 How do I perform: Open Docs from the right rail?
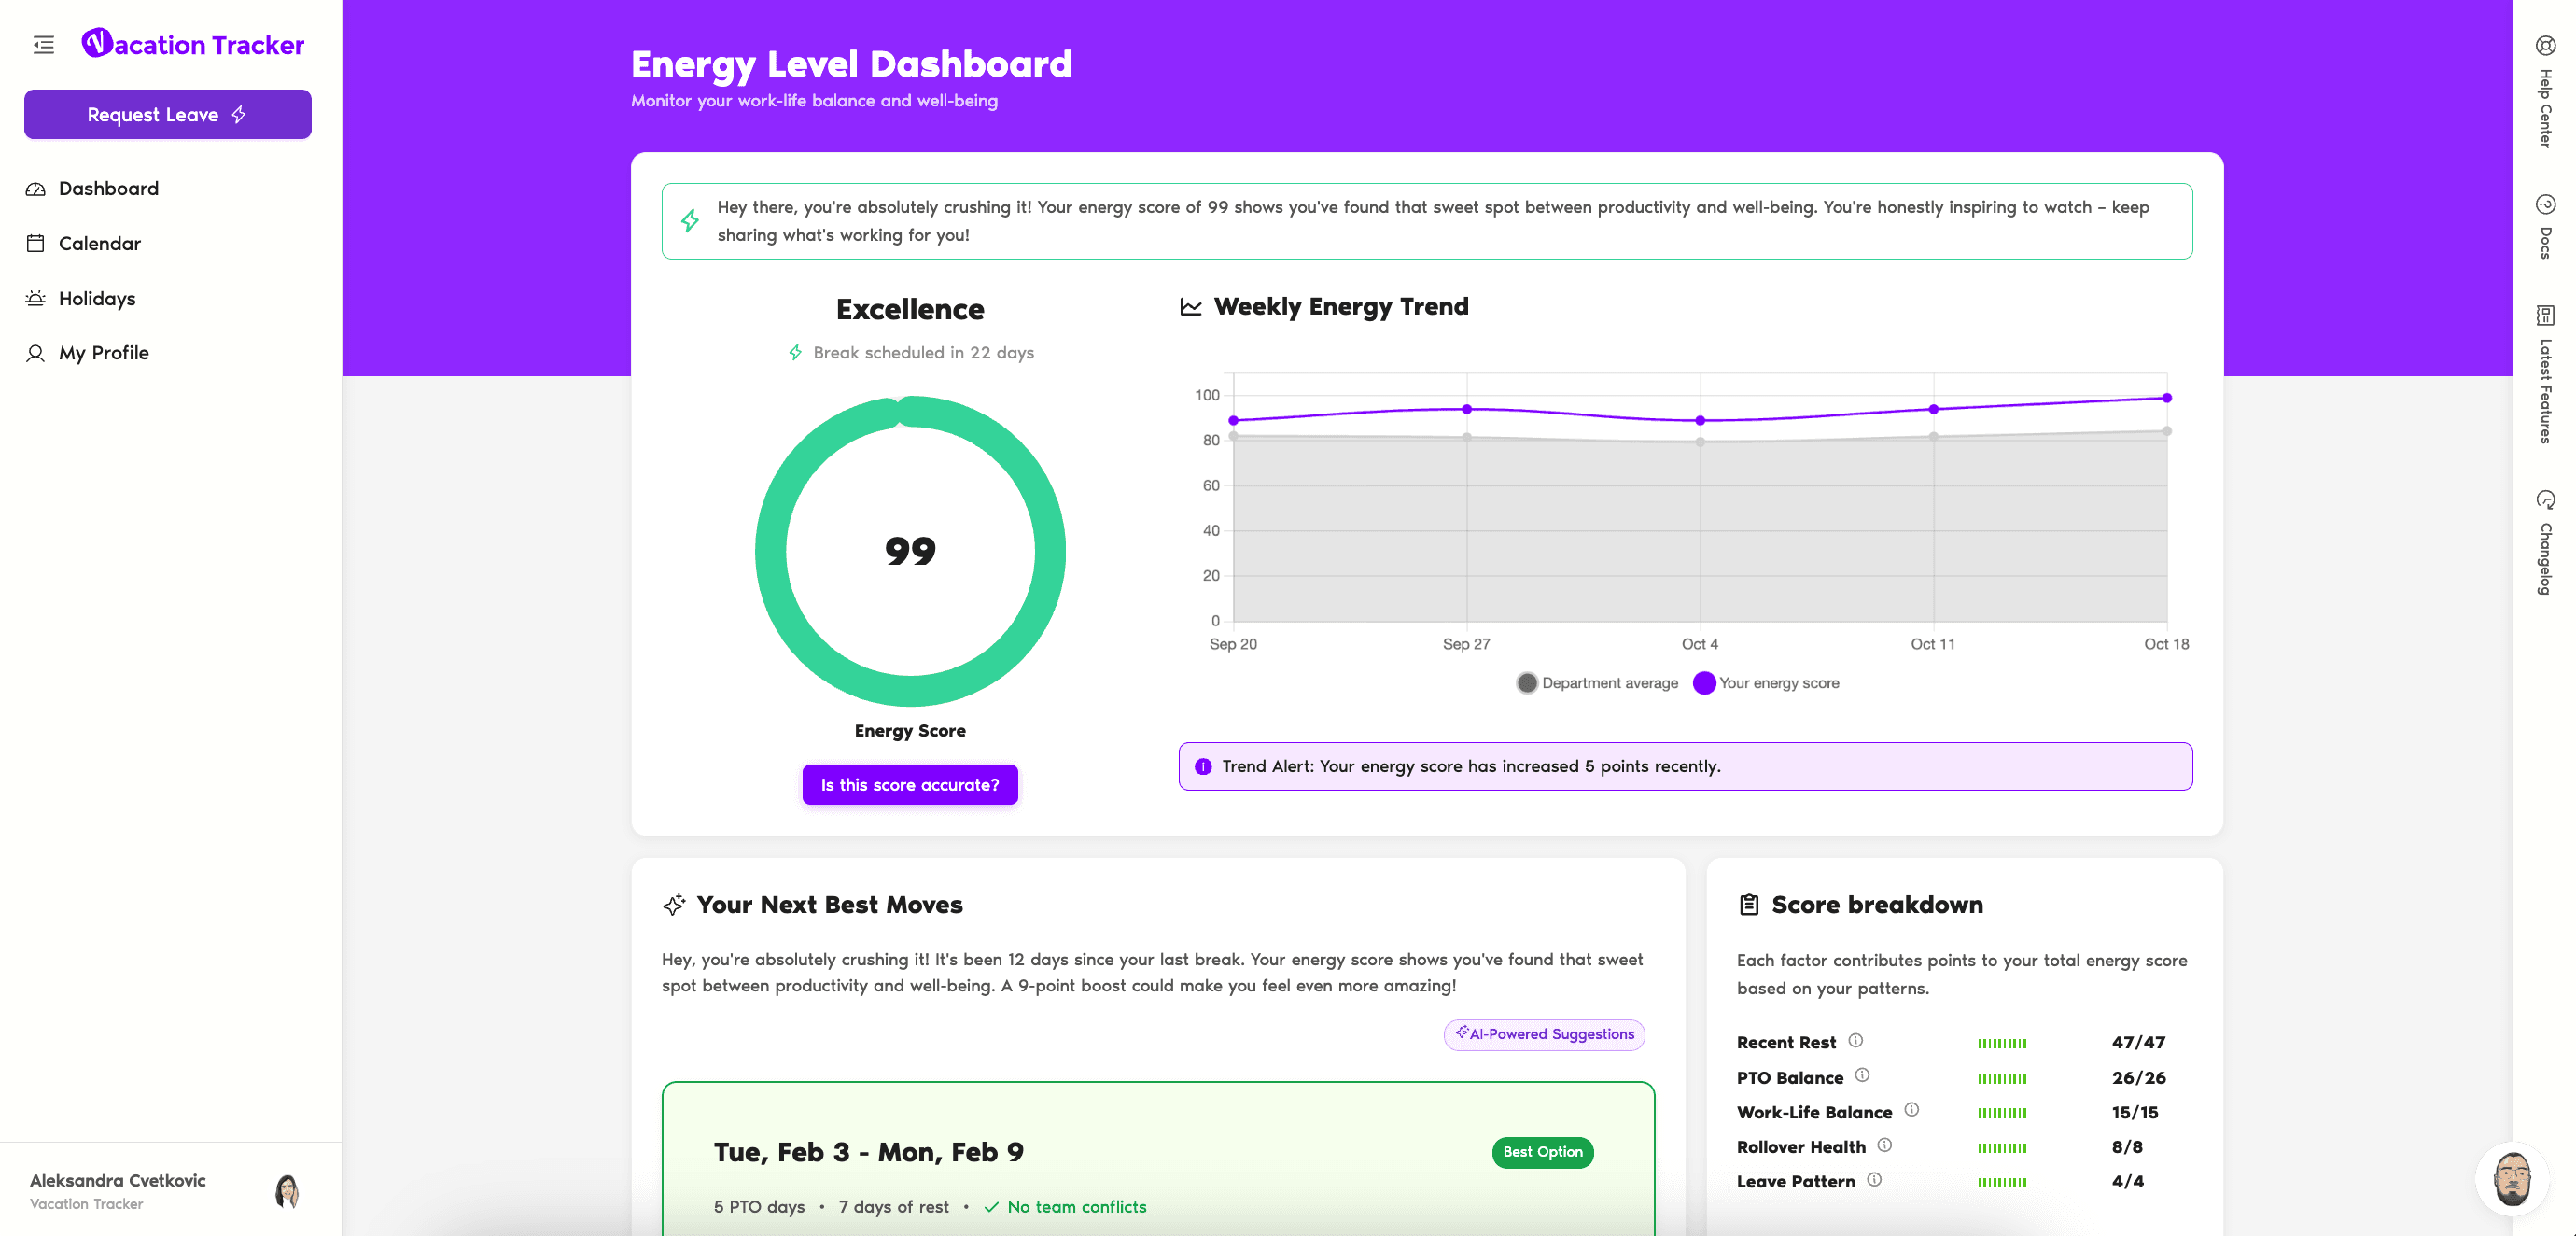pyautogui.click(x=2545, y=226)
